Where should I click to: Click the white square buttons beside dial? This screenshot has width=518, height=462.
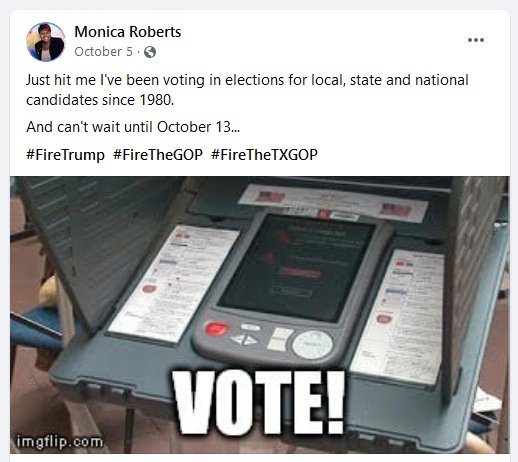279,339
